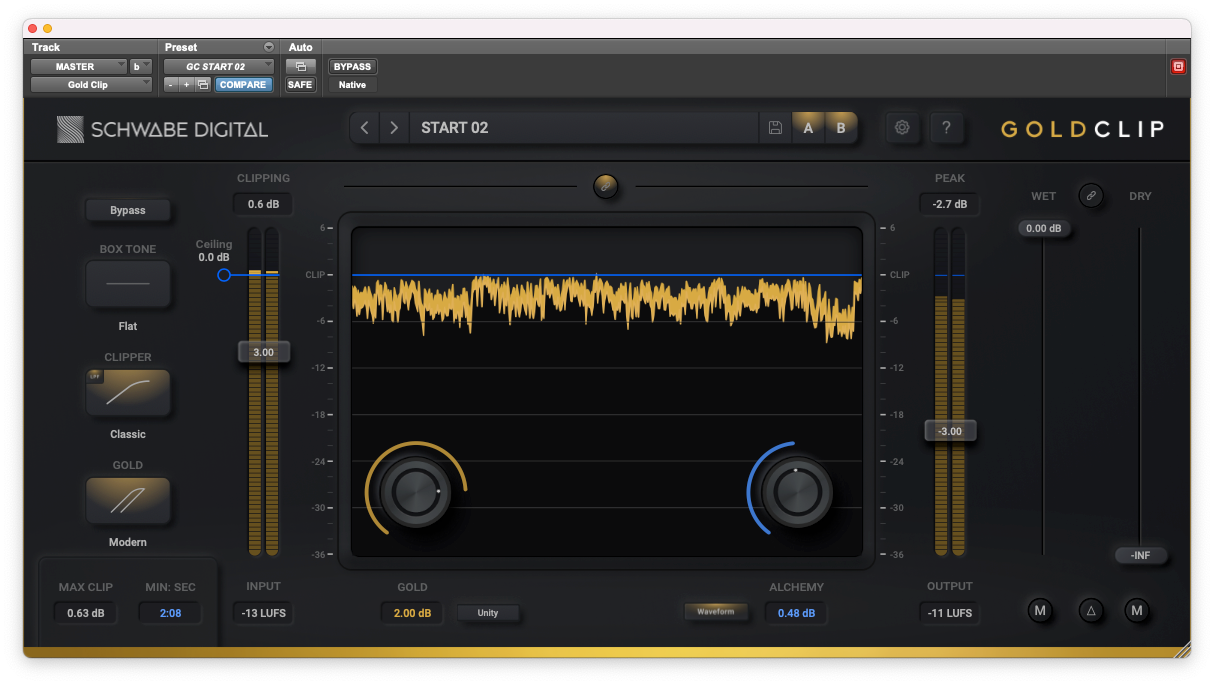Click the blue Ceiling handle circle
Screen dimensions: 1214x685
pyautogui.click(x=224, y=274)
